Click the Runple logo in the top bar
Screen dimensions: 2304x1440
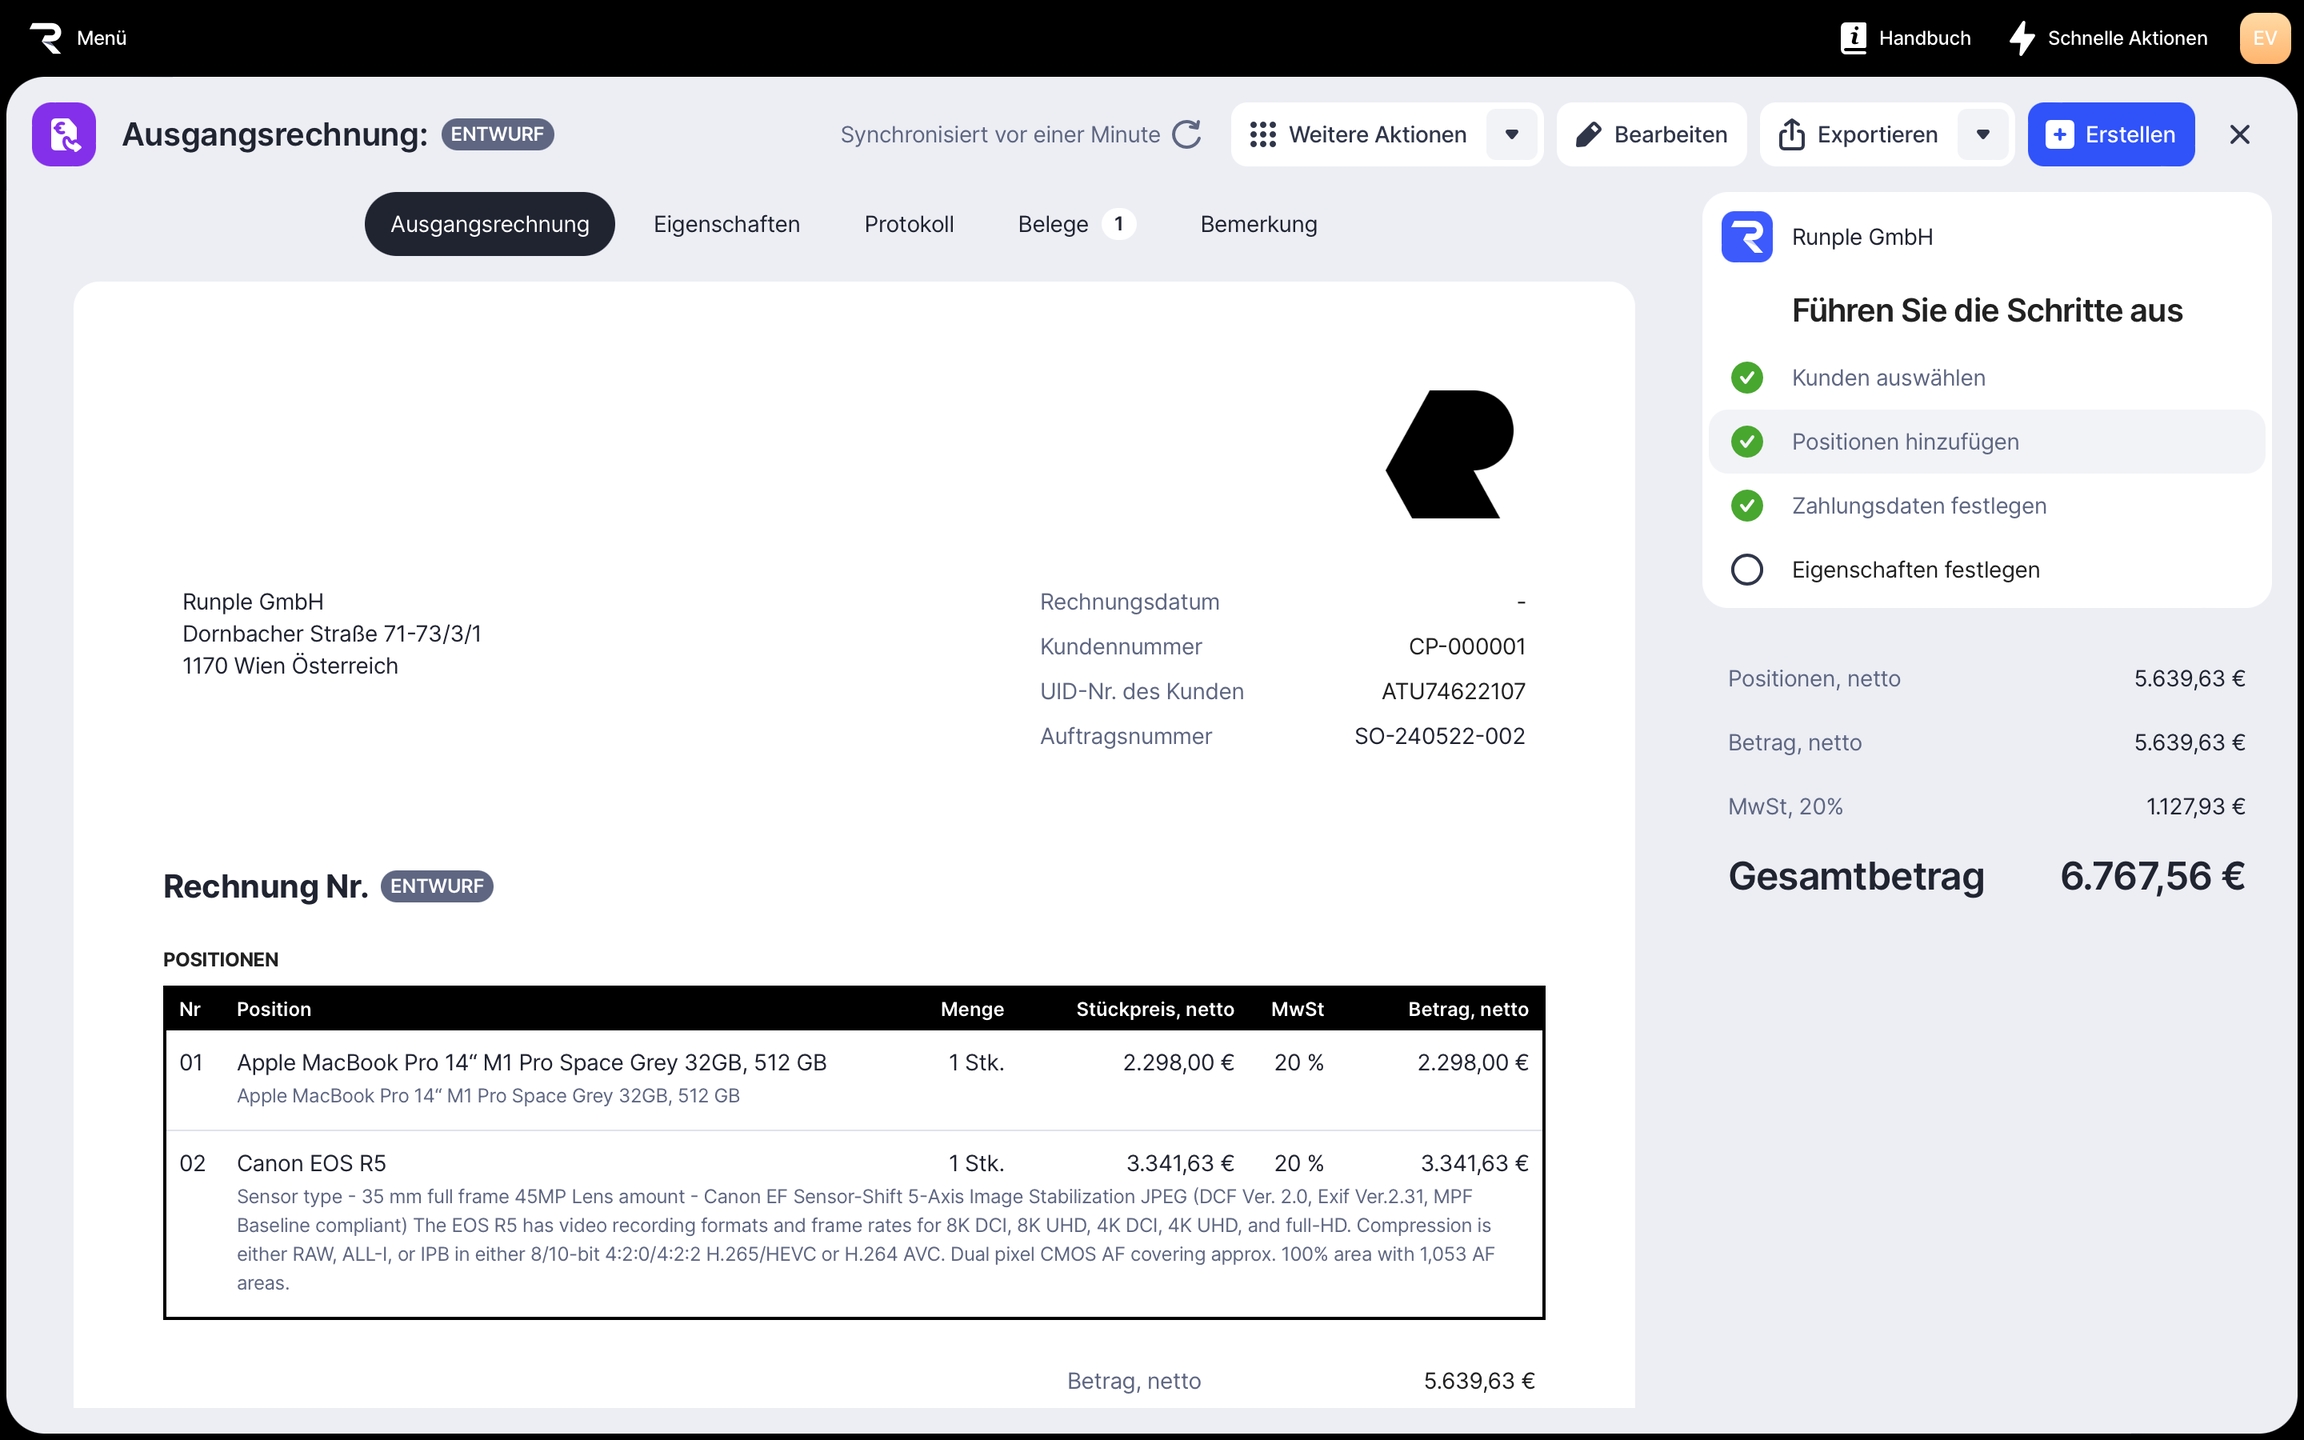pyautogui.click(x=46, y=38)
